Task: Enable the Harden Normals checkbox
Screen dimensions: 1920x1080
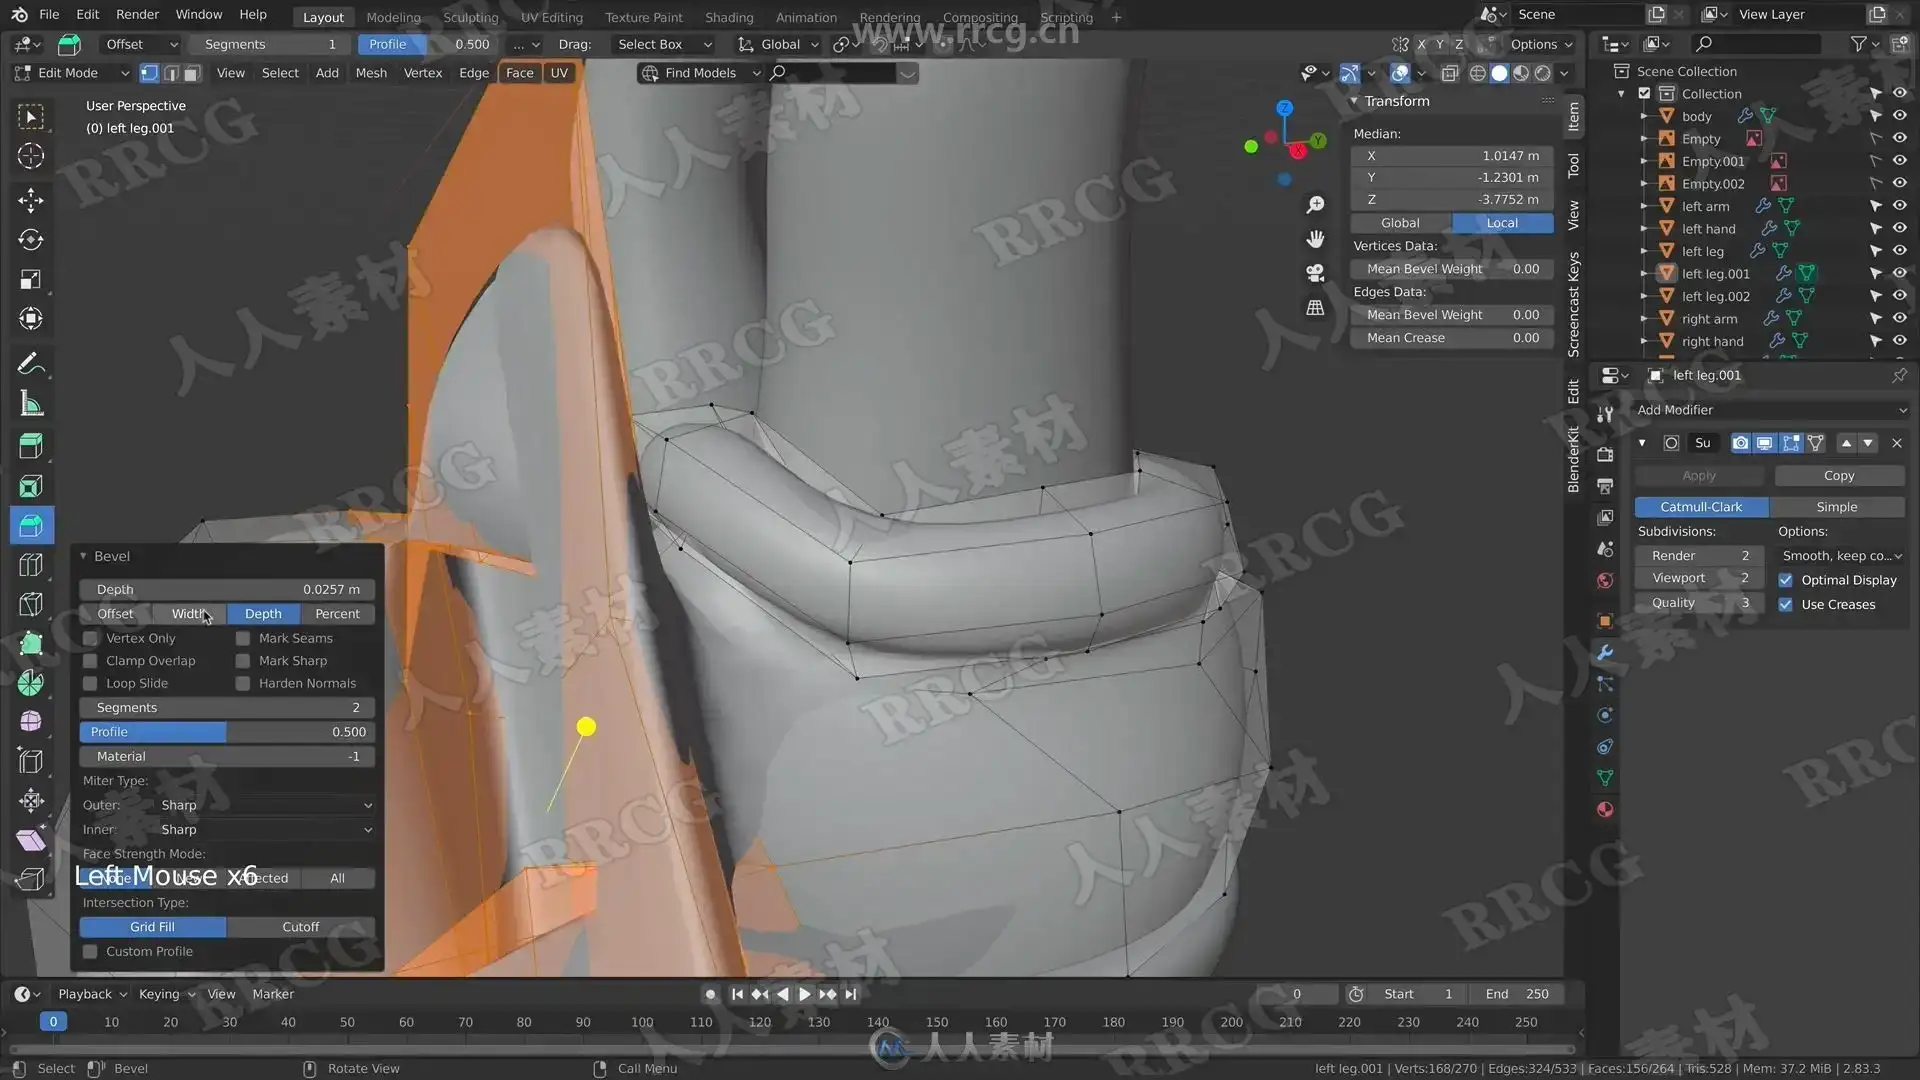Action: pos(243,684)
